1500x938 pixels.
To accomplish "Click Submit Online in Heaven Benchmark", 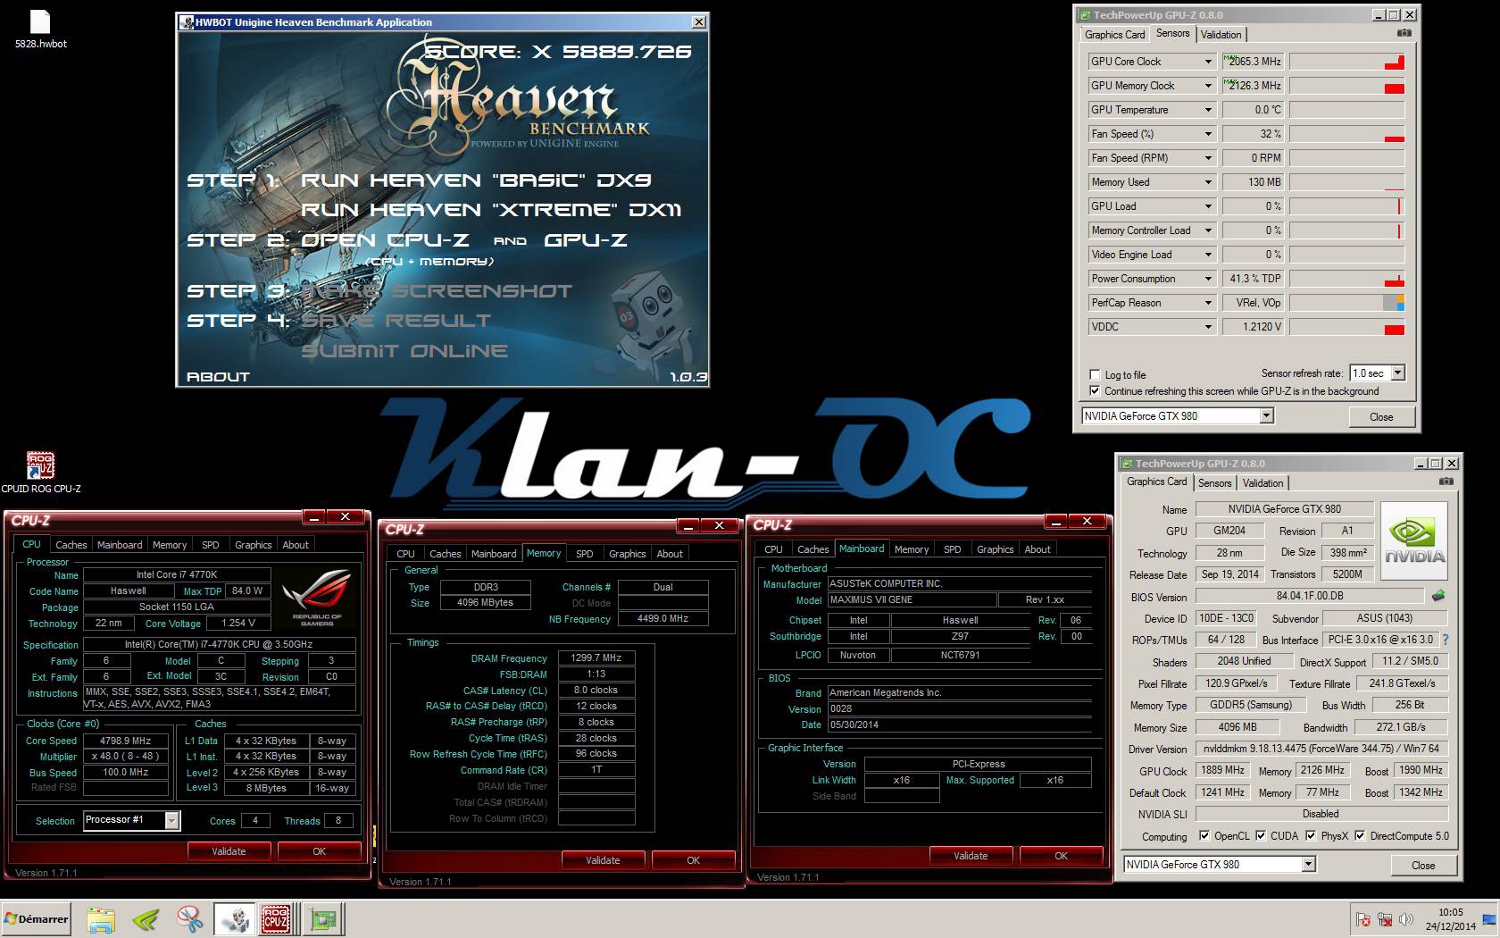I will click(x=405, y=351).
